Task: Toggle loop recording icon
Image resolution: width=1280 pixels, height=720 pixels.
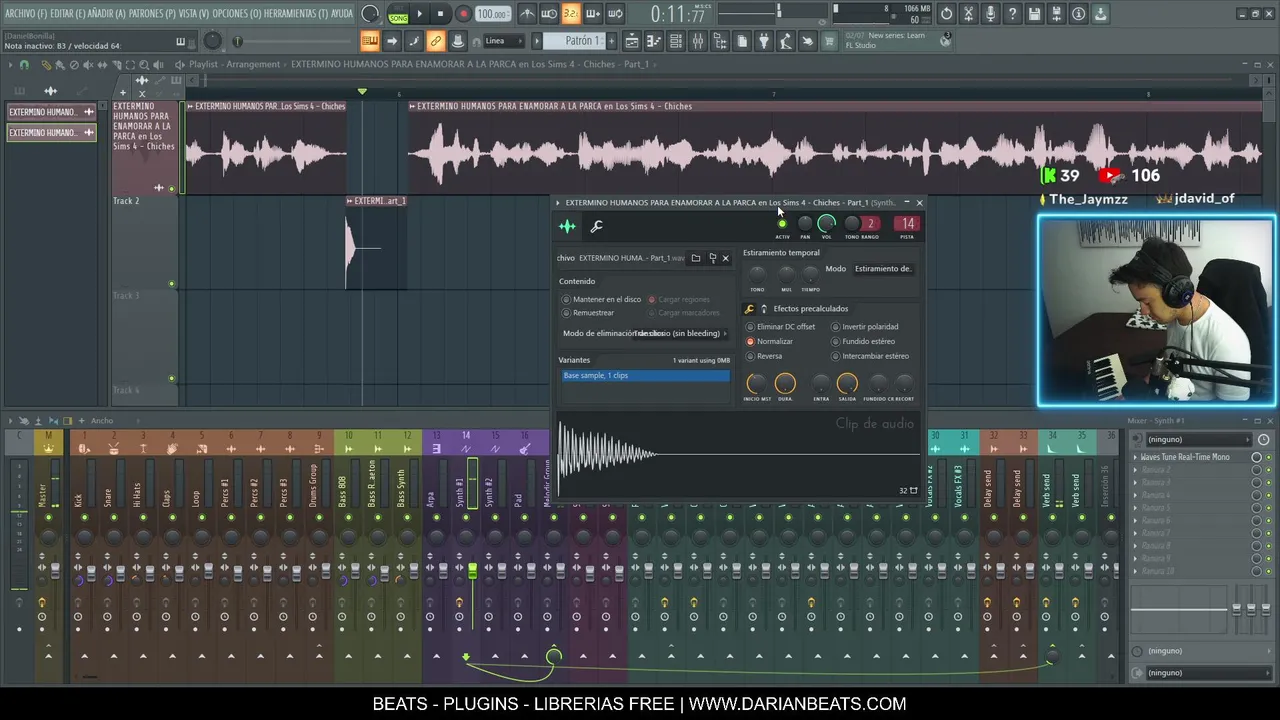Action: [x=615, y=14]
